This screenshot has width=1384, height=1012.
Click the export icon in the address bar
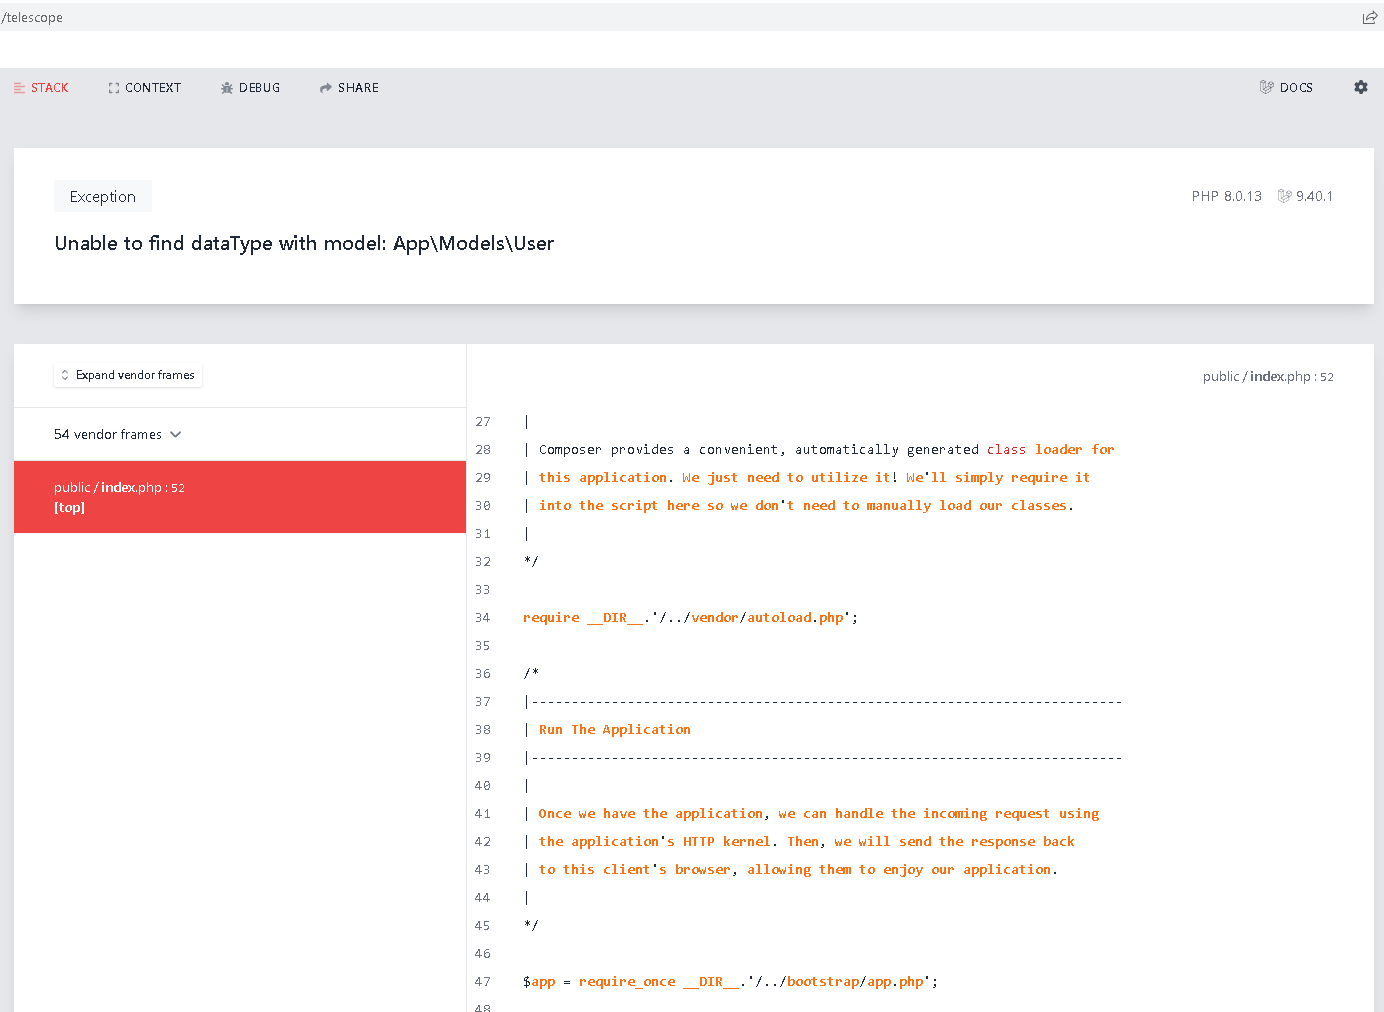click(1369, 16)
